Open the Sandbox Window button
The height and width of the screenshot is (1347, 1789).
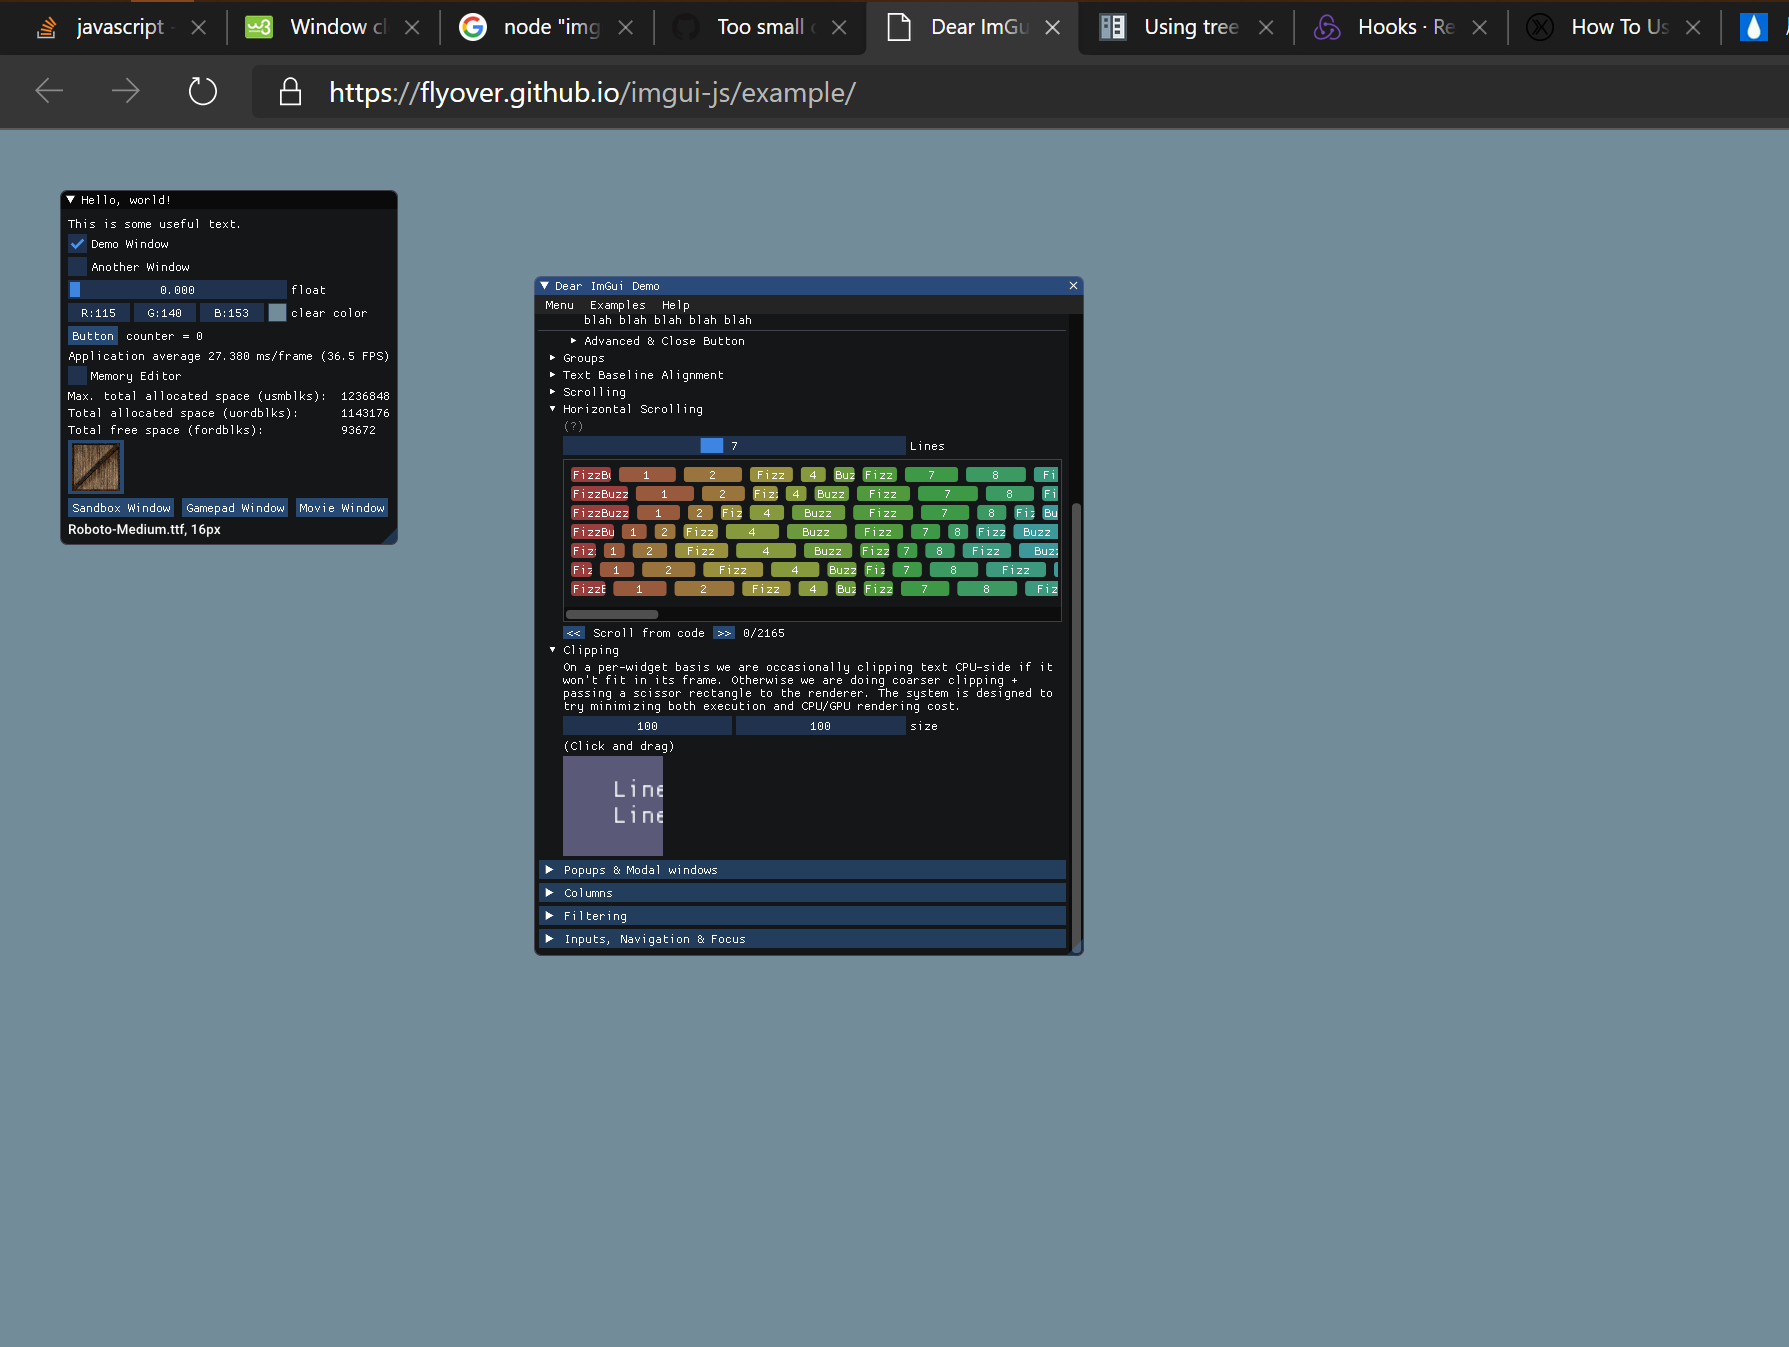[x=121, y=508]
